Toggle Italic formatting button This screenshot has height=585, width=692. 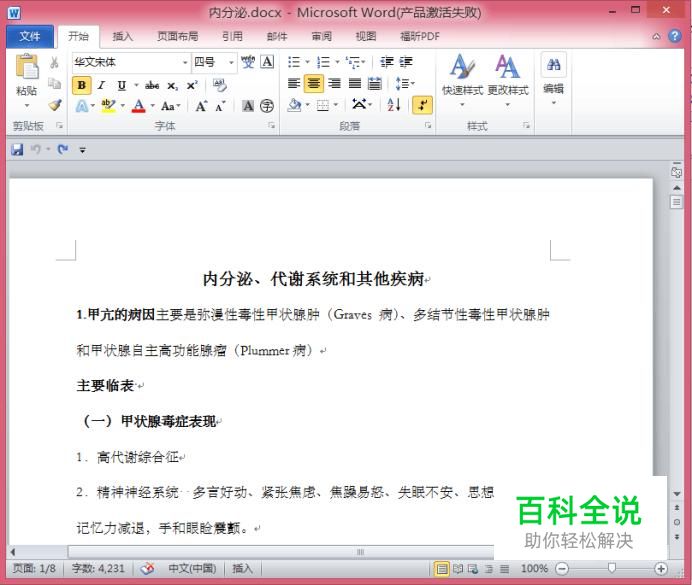click(x=102, y=85)
